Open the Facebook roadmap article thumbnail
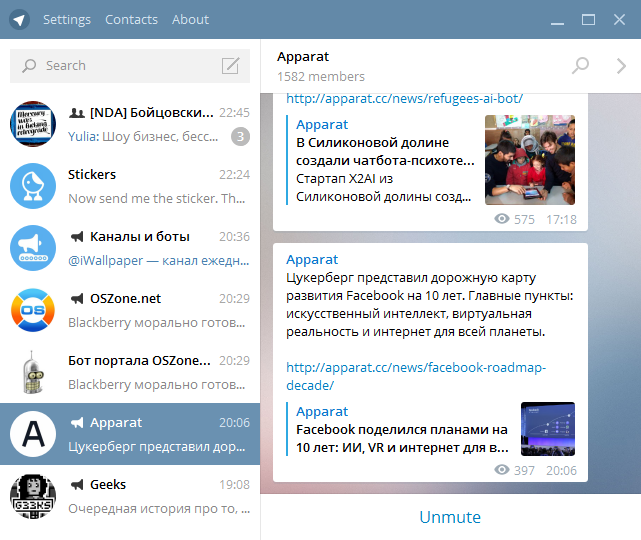Viewport: 641px width, 540px height. coord(547,429)
